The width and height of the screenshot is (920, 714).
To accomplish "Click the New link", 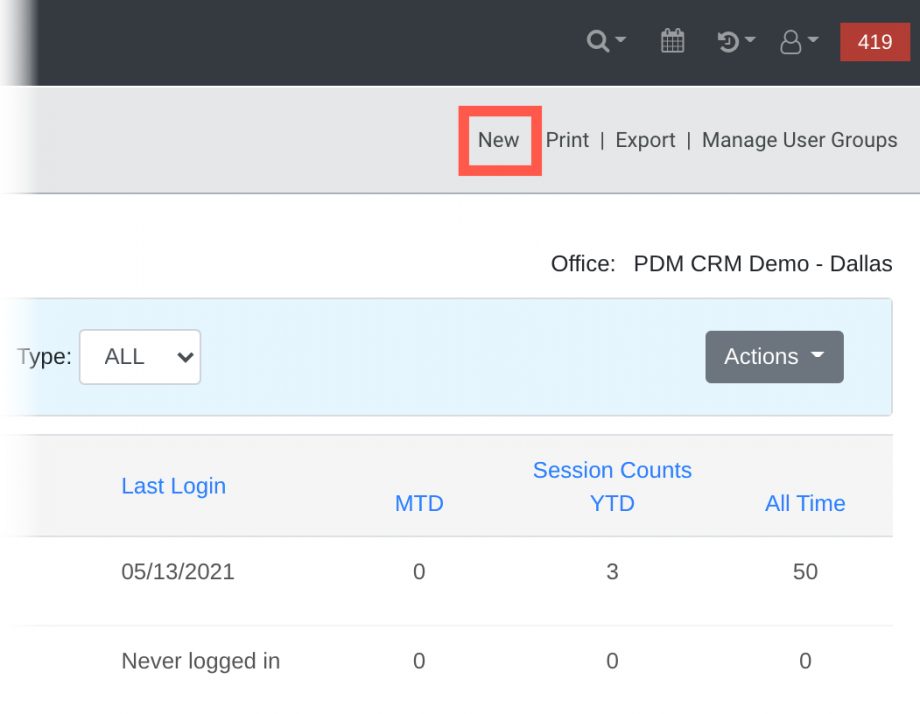I will tap(499, 140).
